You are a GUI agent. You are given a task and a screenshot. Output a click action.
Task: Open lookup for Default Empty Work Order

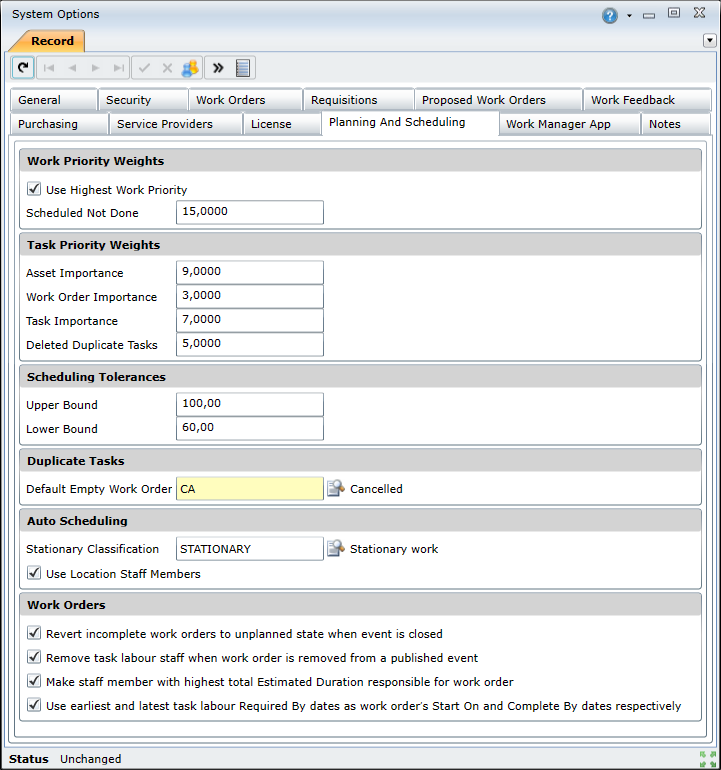(336, 489)
